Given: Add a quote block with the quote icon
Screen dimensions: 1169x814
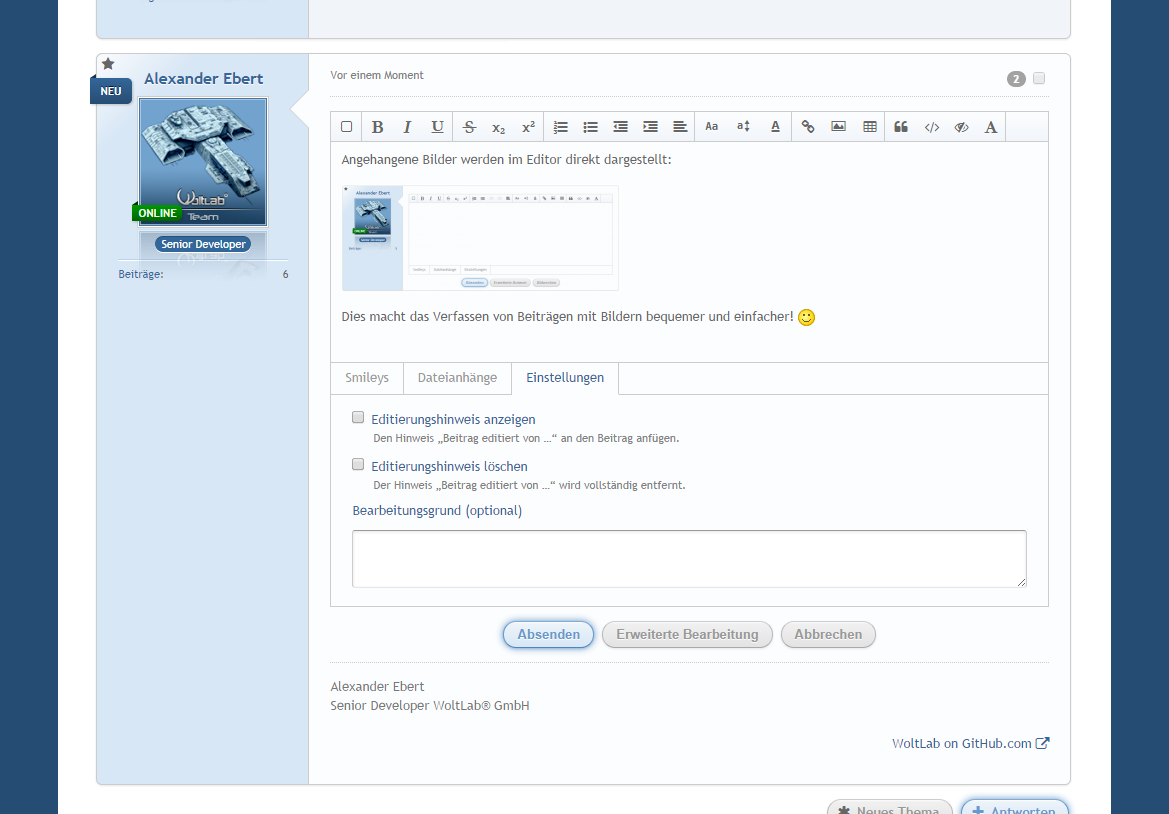Looking at the screenshot, I should click(901, 127).
